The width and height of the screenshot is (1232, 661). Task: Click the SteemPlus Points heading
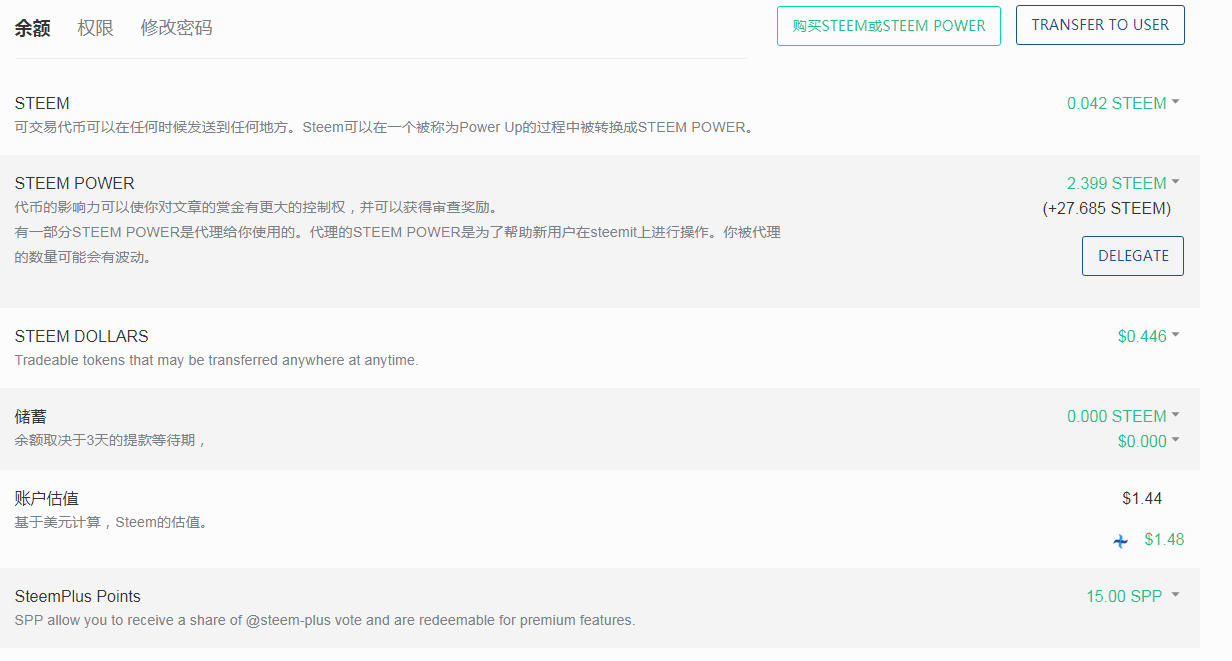click(77, 596)
